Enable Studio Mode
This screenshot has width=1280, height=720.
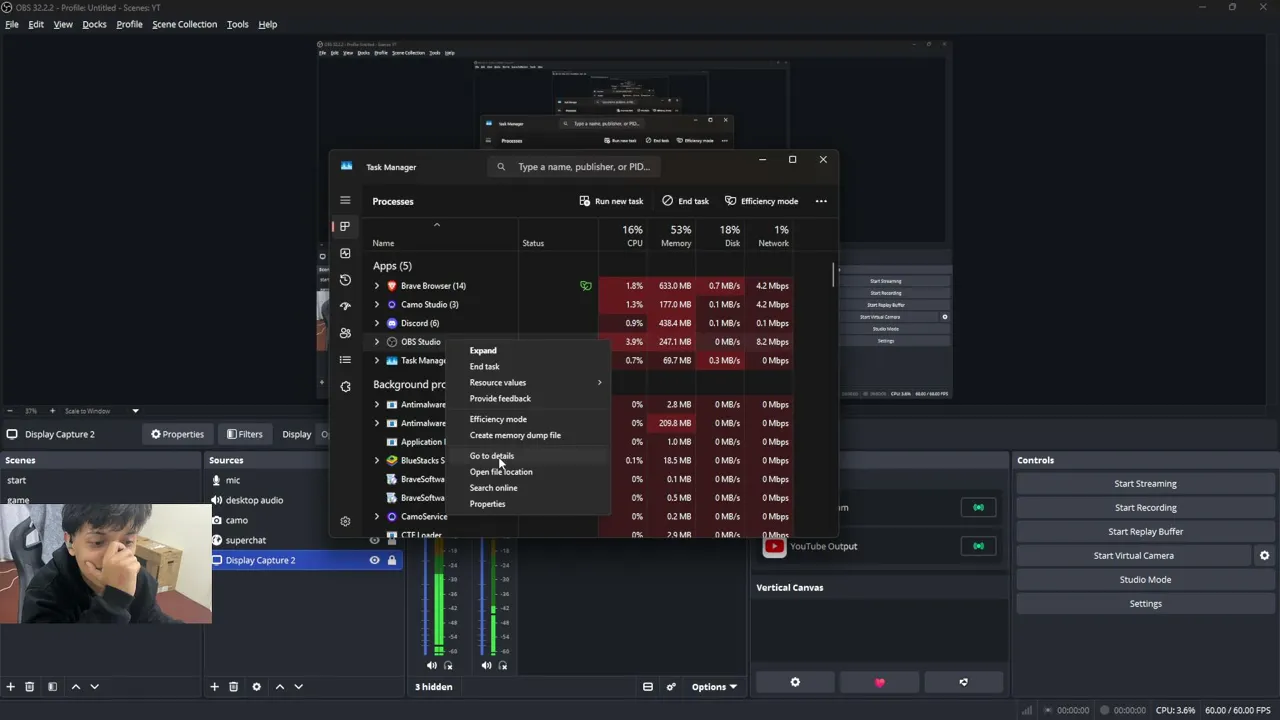[1145, 580]
